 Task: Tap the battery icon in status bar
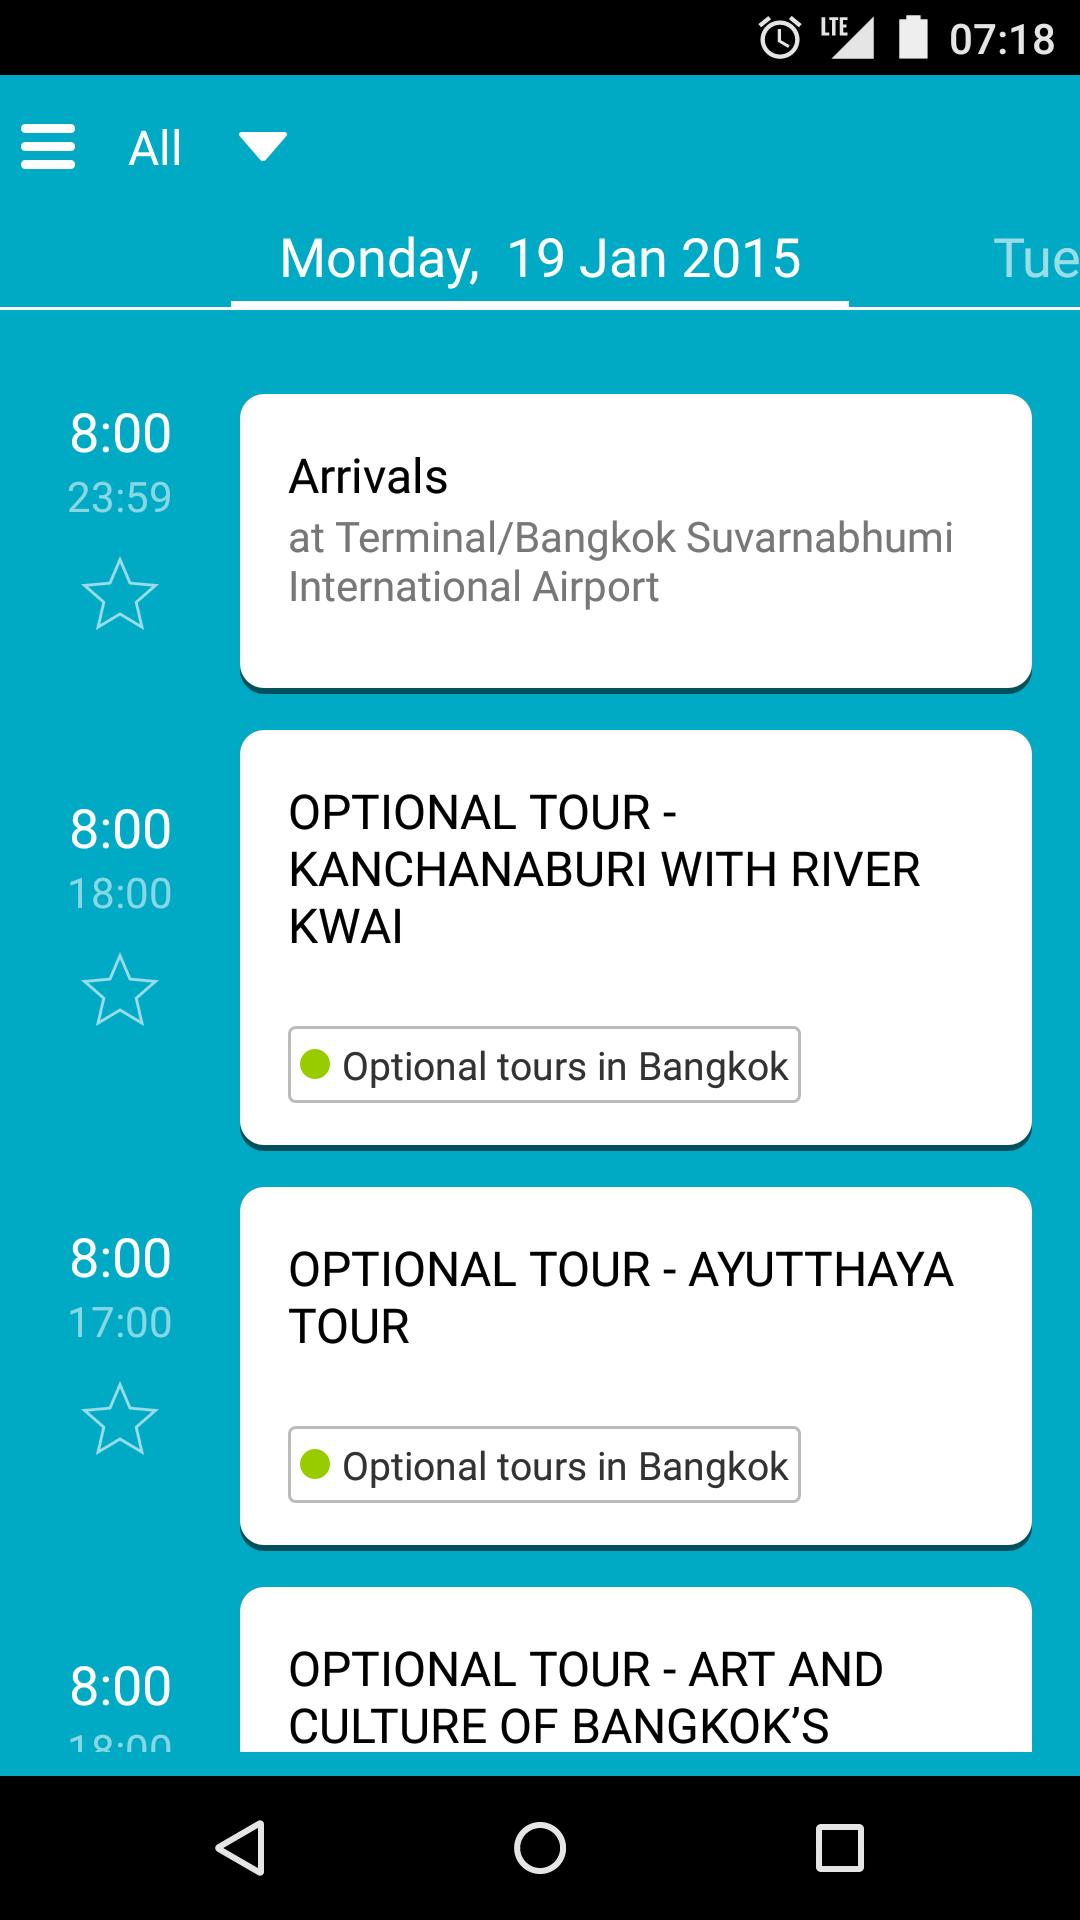tap(913, 38)
